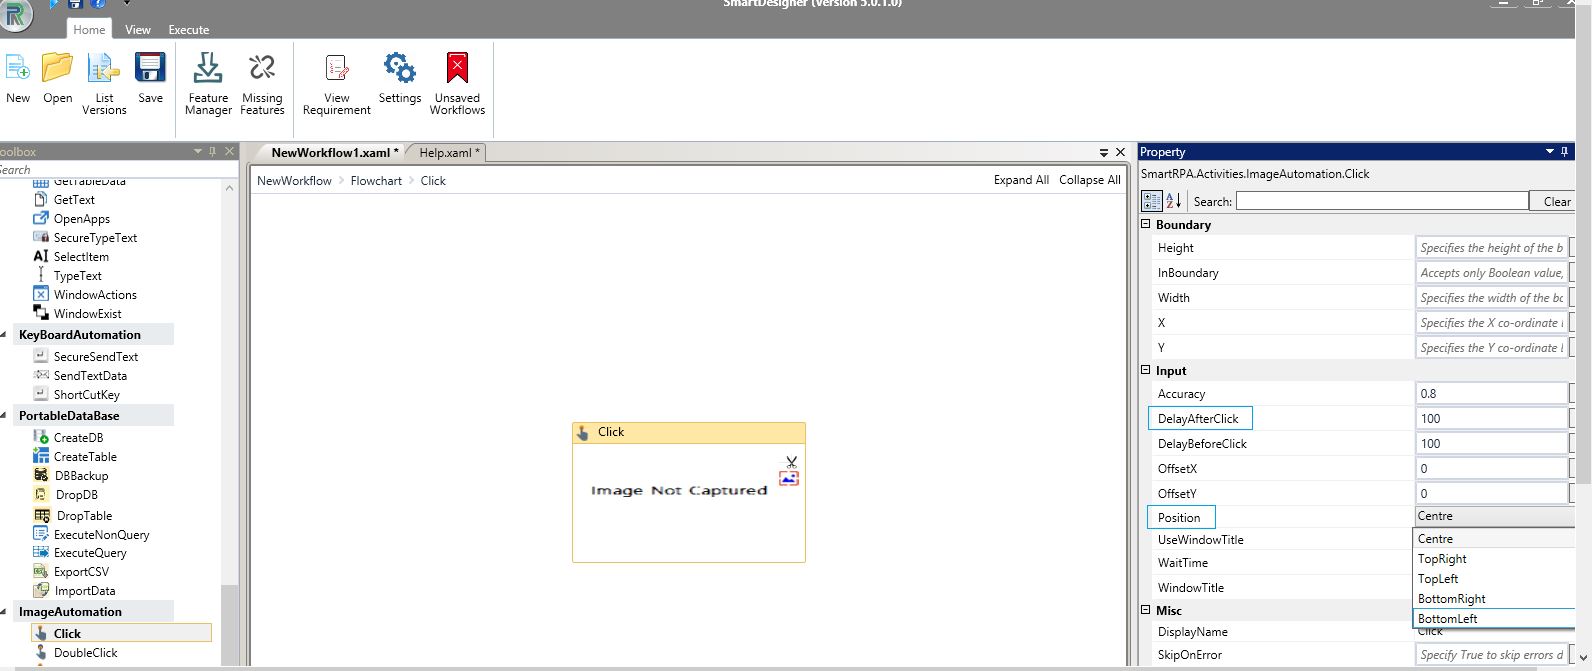Select the SendTextData activity
1592x671 pixels.
click(x=90, y=376)
